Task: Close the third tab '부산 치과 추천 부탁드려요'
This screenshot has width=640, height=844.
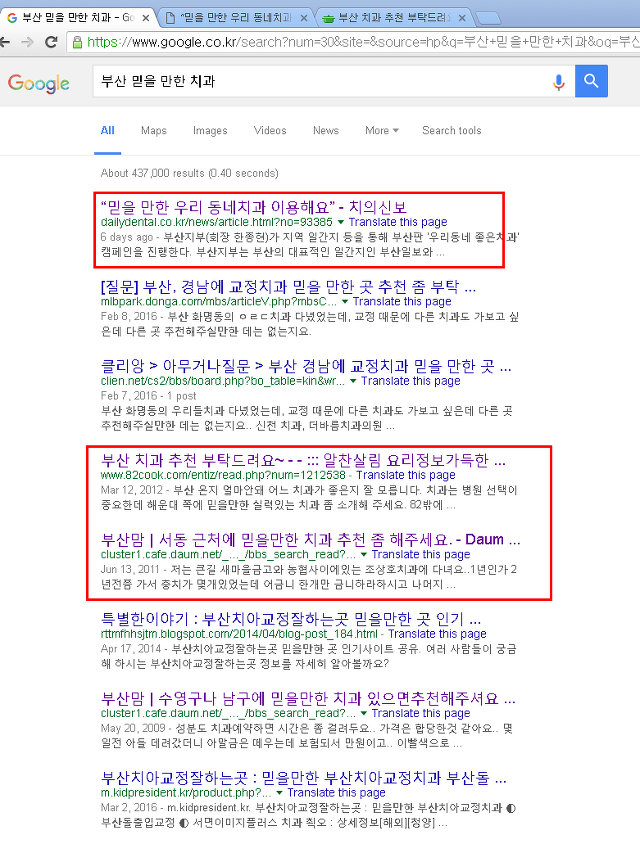Action: click(x=462, y=18)
